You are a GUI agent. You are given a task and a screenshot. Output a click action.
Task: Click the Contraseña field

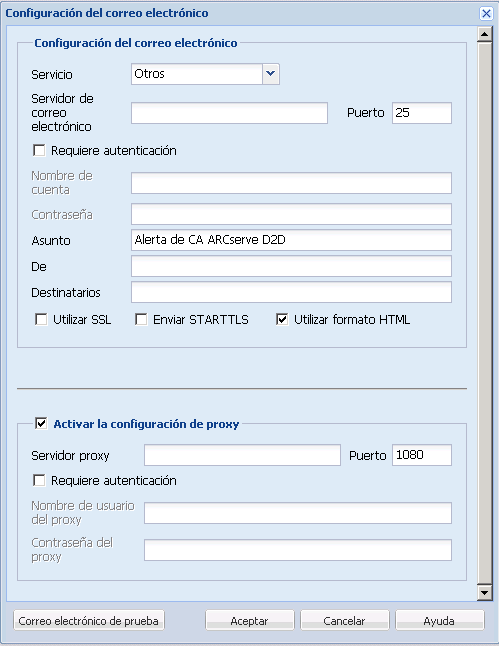tap(291, 214)
